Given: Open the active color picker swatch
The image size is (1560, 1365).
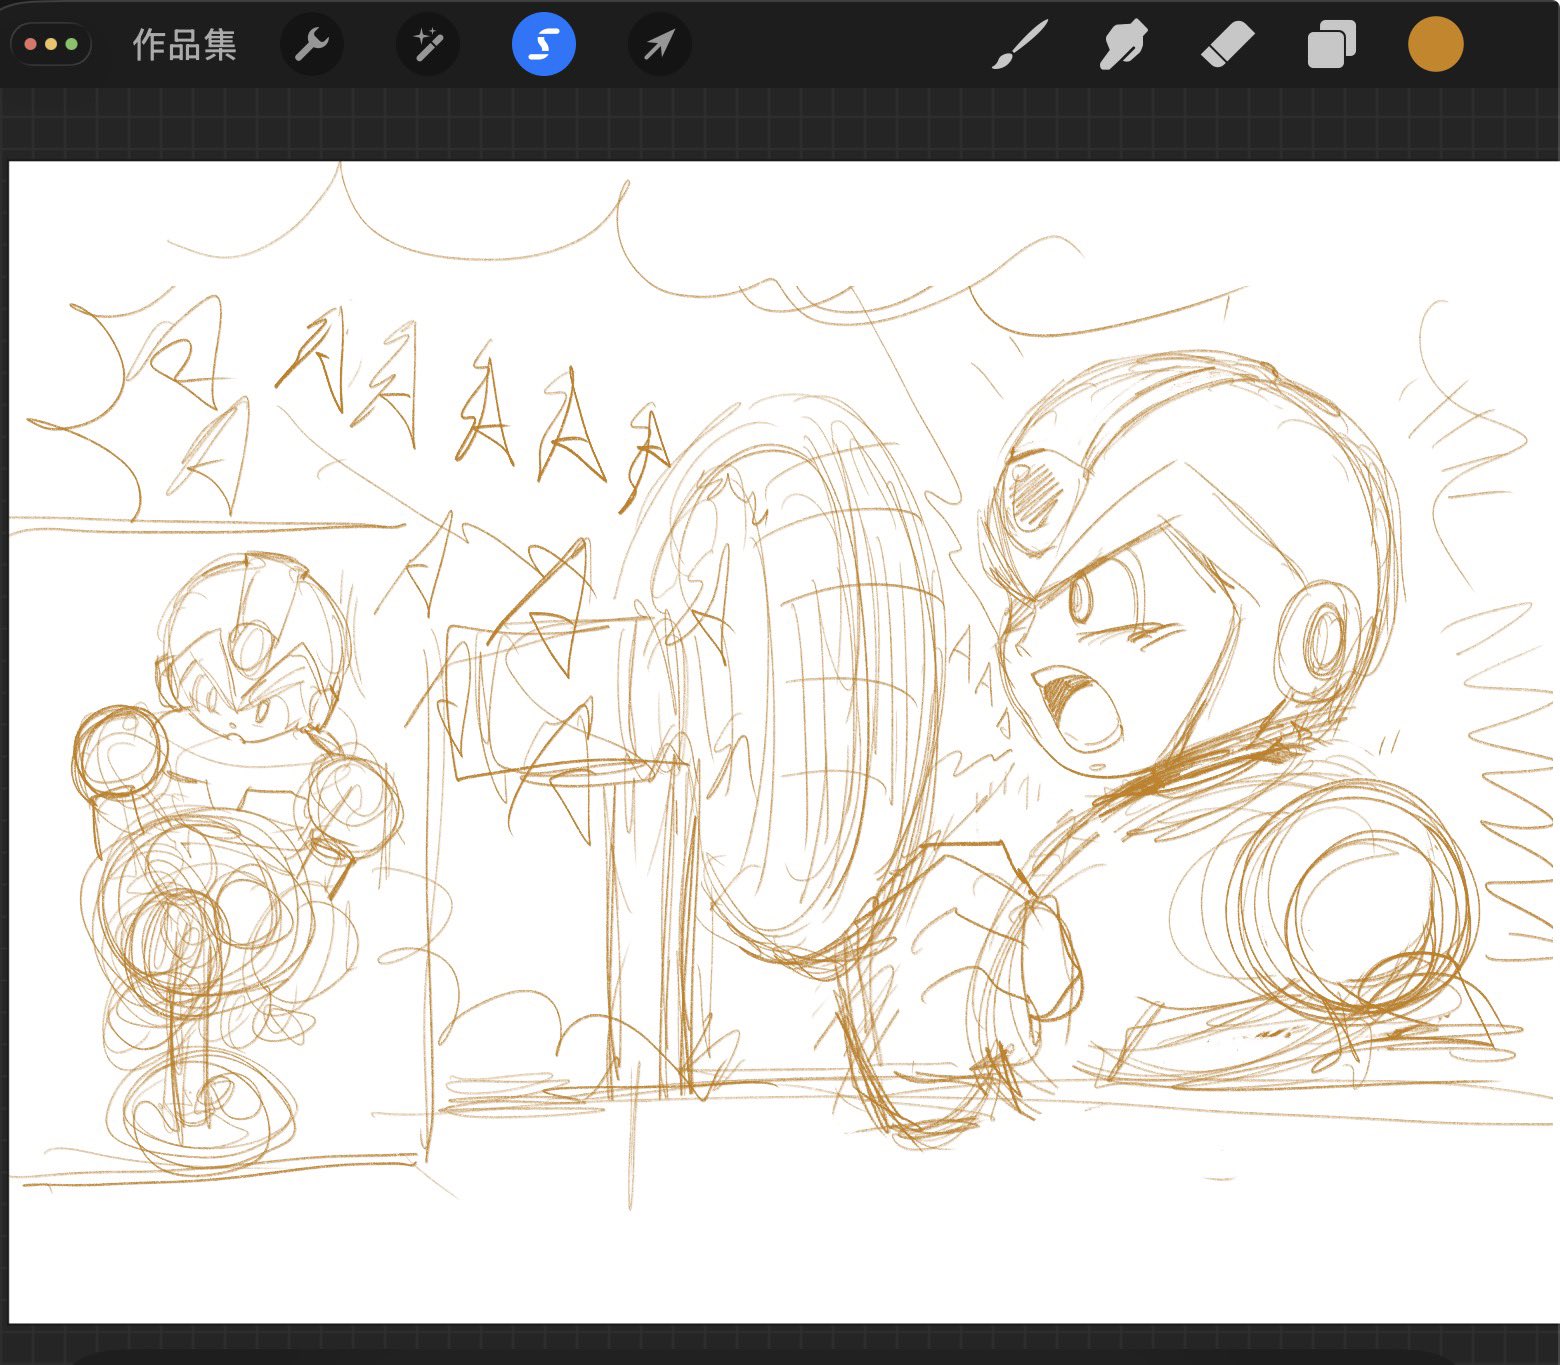Looking at the screenshot, I should [1436, 45].
